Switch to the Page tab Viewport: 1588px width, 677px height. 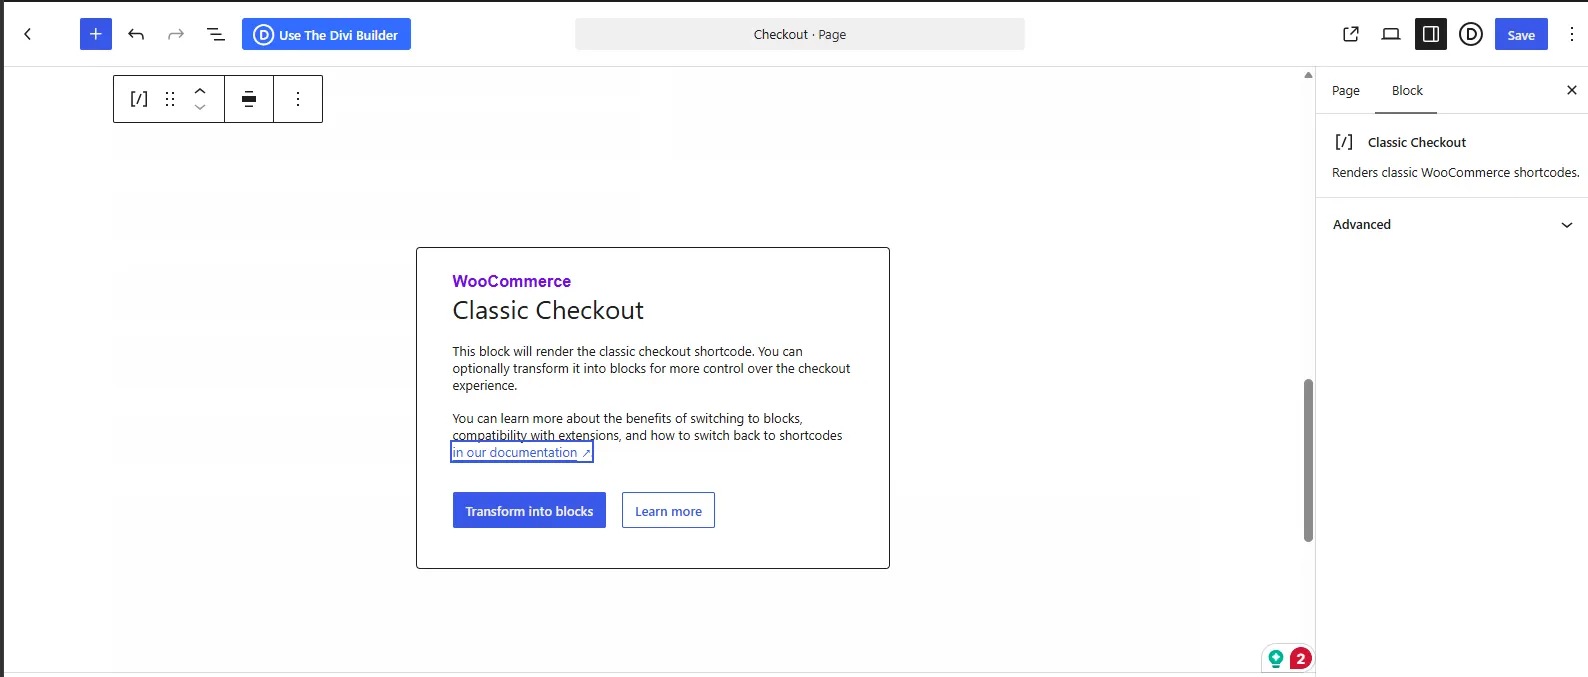pos(1346,91)
